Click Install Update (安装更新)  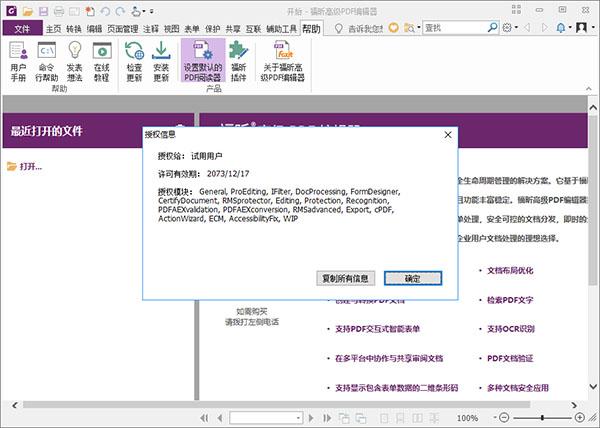[161, 62]
